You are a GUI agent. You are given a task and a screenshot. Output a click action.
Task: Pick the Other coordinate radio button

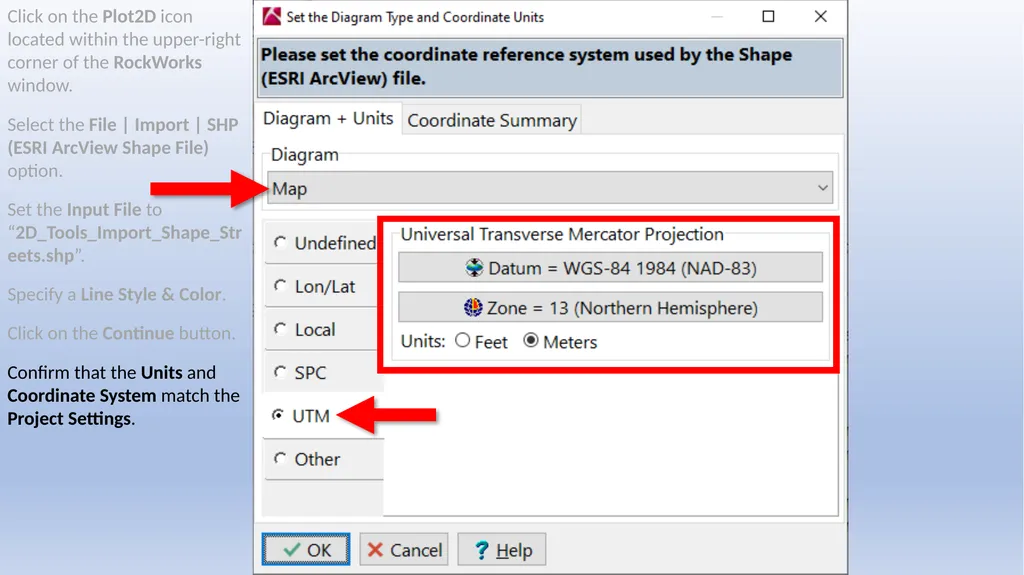coord(280,459)
